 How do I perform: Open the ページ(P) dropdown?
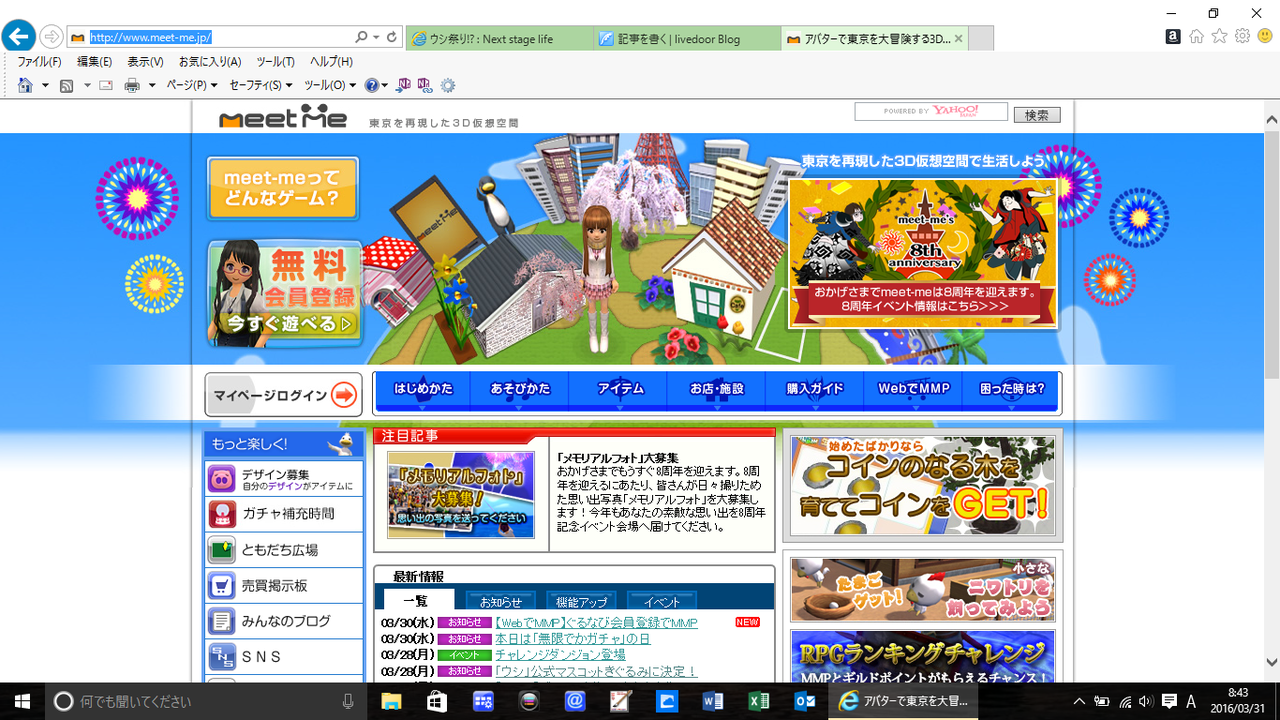192,86
